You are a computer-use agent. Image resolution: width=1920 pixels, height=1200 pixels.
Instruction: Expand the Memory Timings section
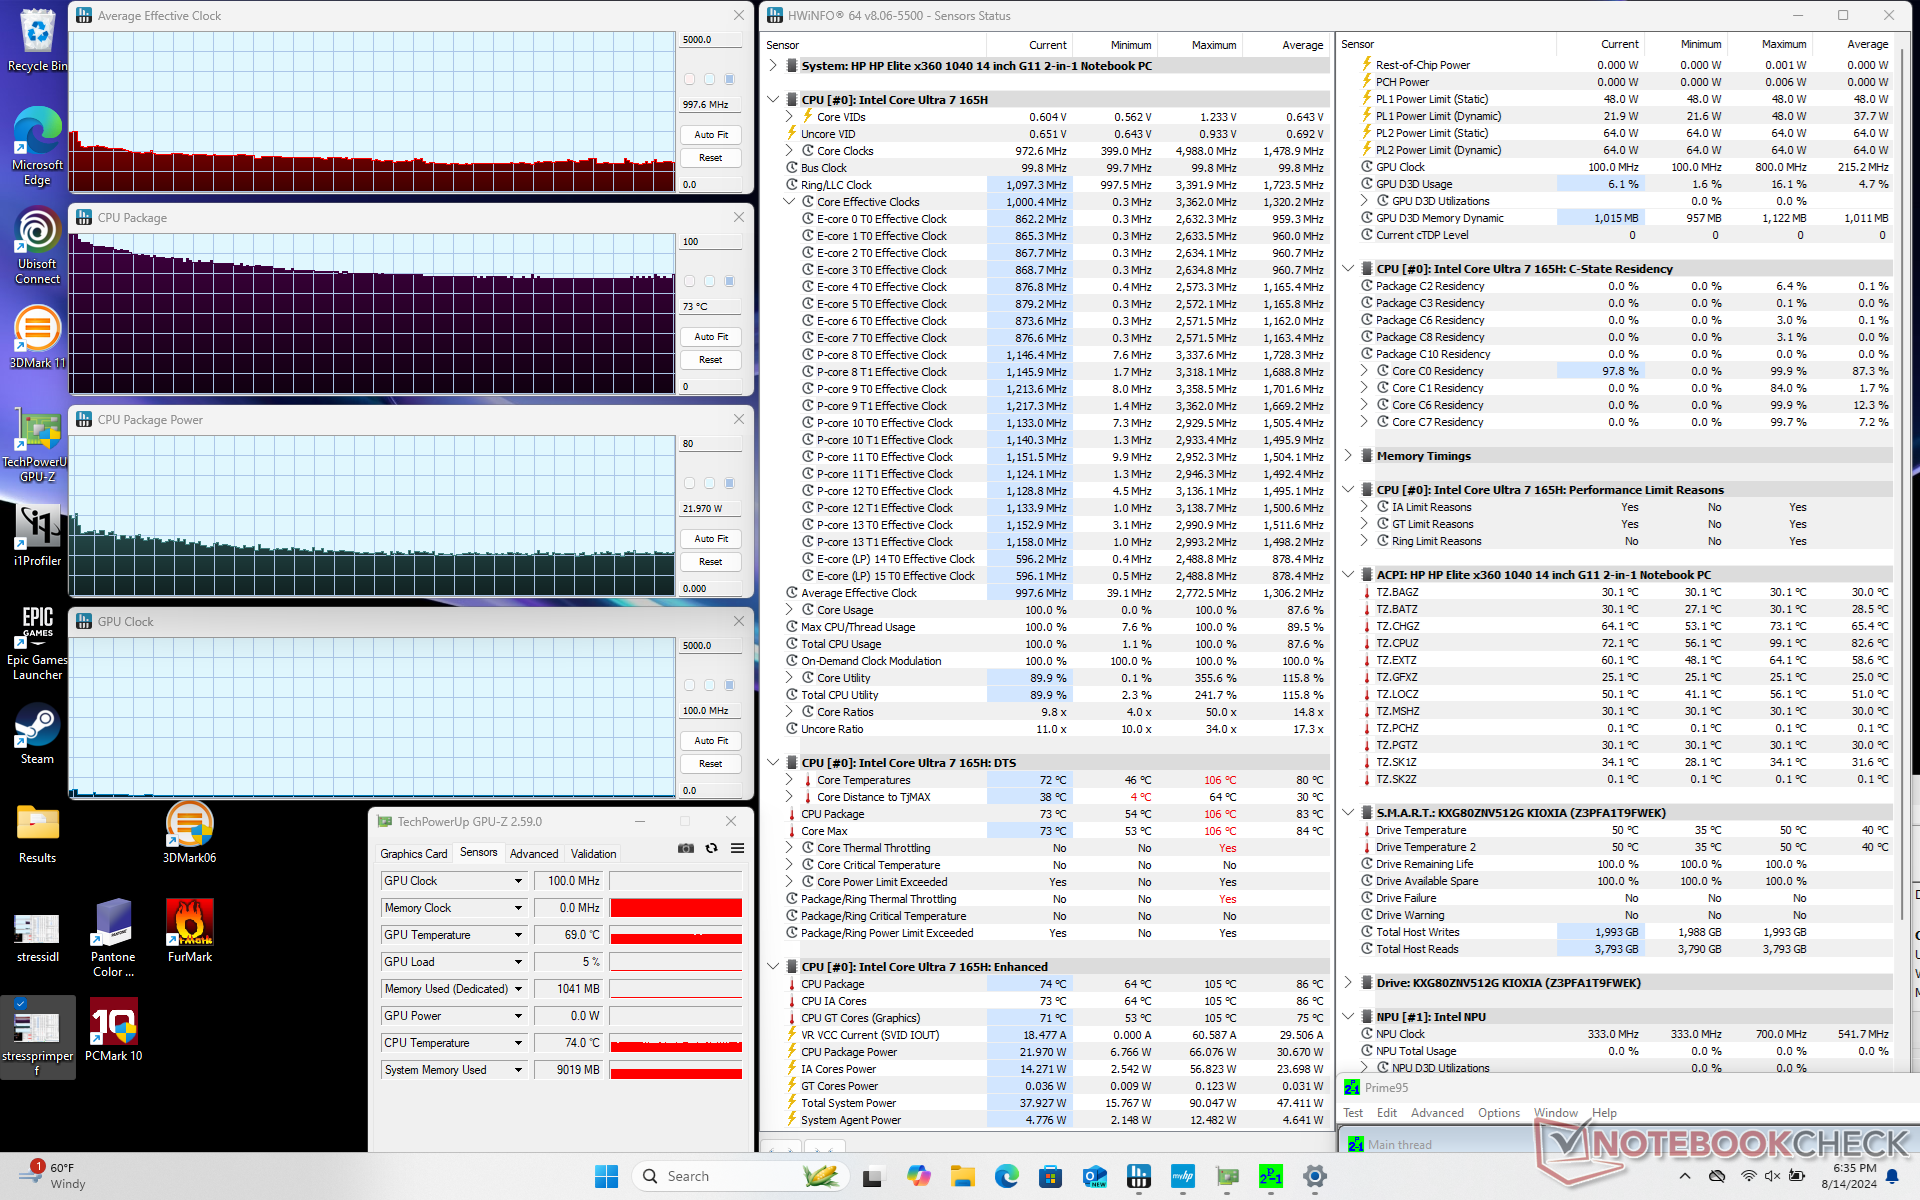coord(1348,456)
